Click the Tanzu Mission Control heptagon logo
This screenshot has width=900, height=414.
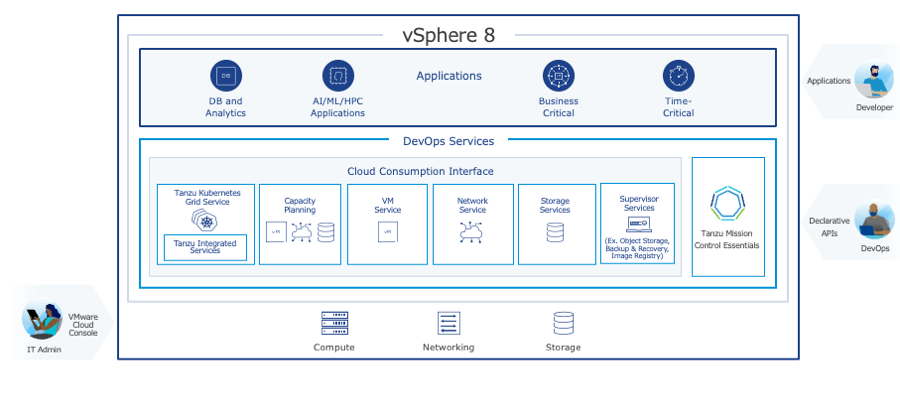727,203
